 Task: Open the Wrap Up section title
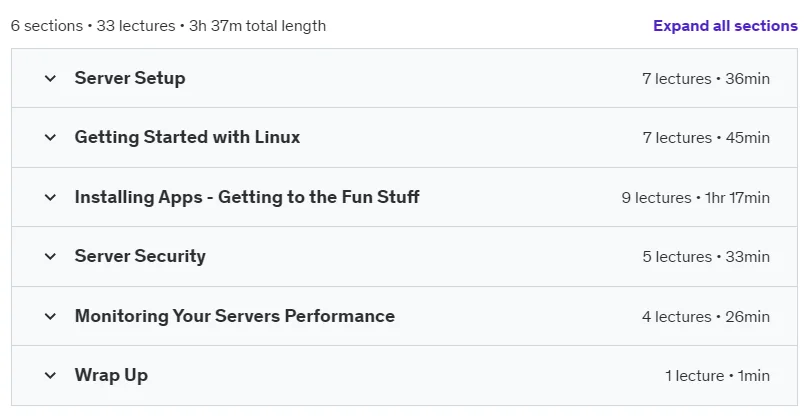click(x=111, y=376)
